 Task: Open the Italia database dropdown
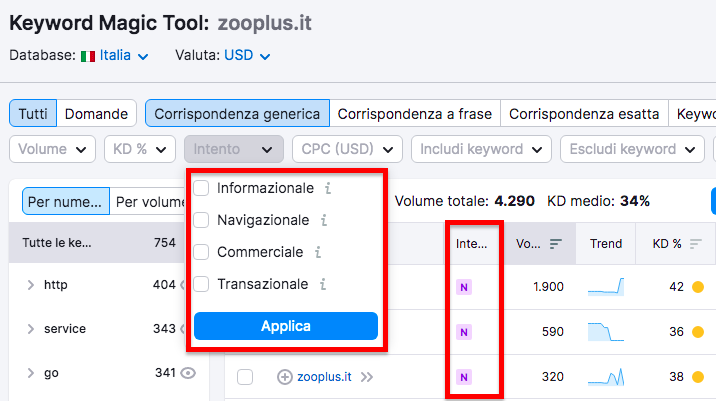[124, 56]
